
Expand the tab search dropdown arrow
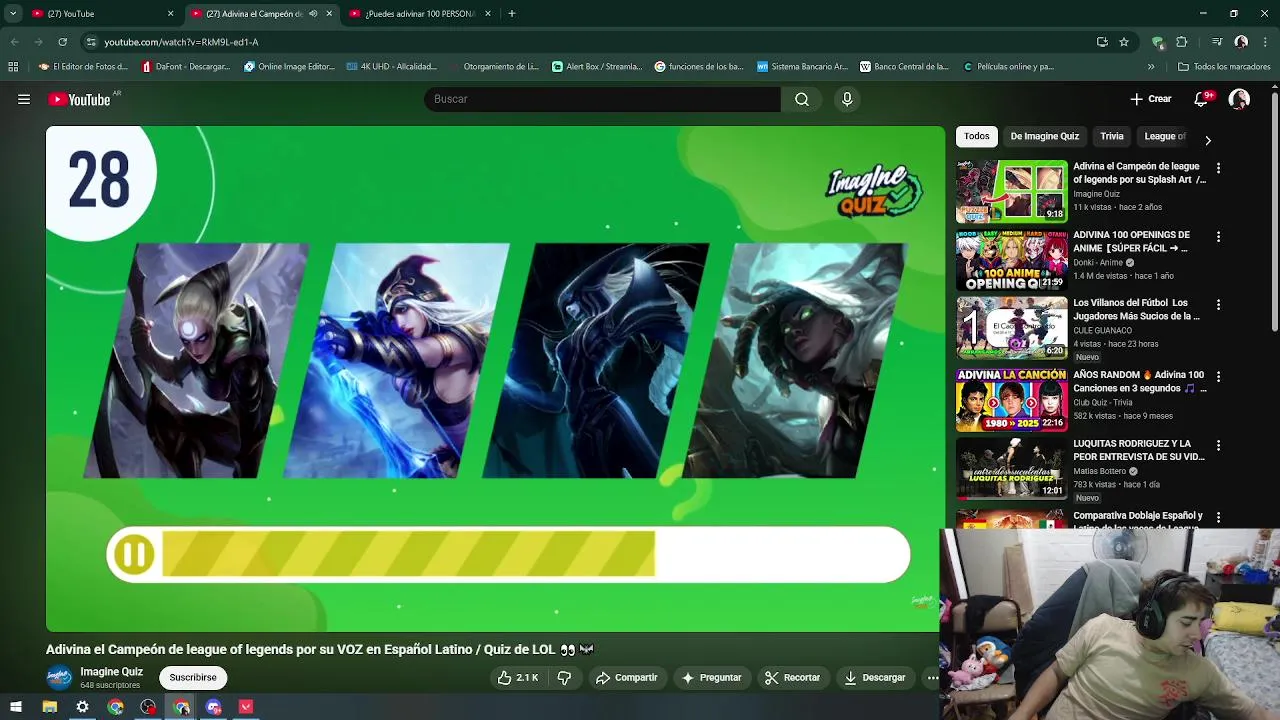coord(13,14)
